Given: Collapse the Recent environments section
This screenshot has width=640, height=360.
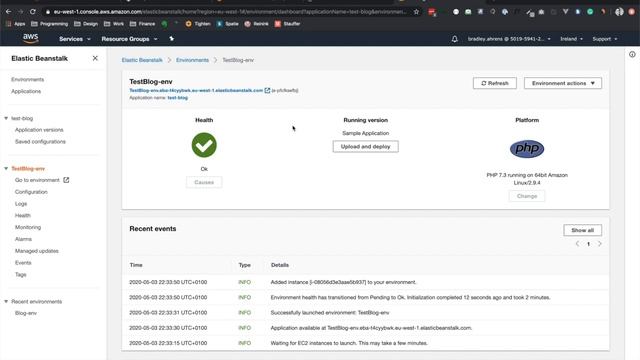Looking at the screenshot, I should [x=6, y=302].
